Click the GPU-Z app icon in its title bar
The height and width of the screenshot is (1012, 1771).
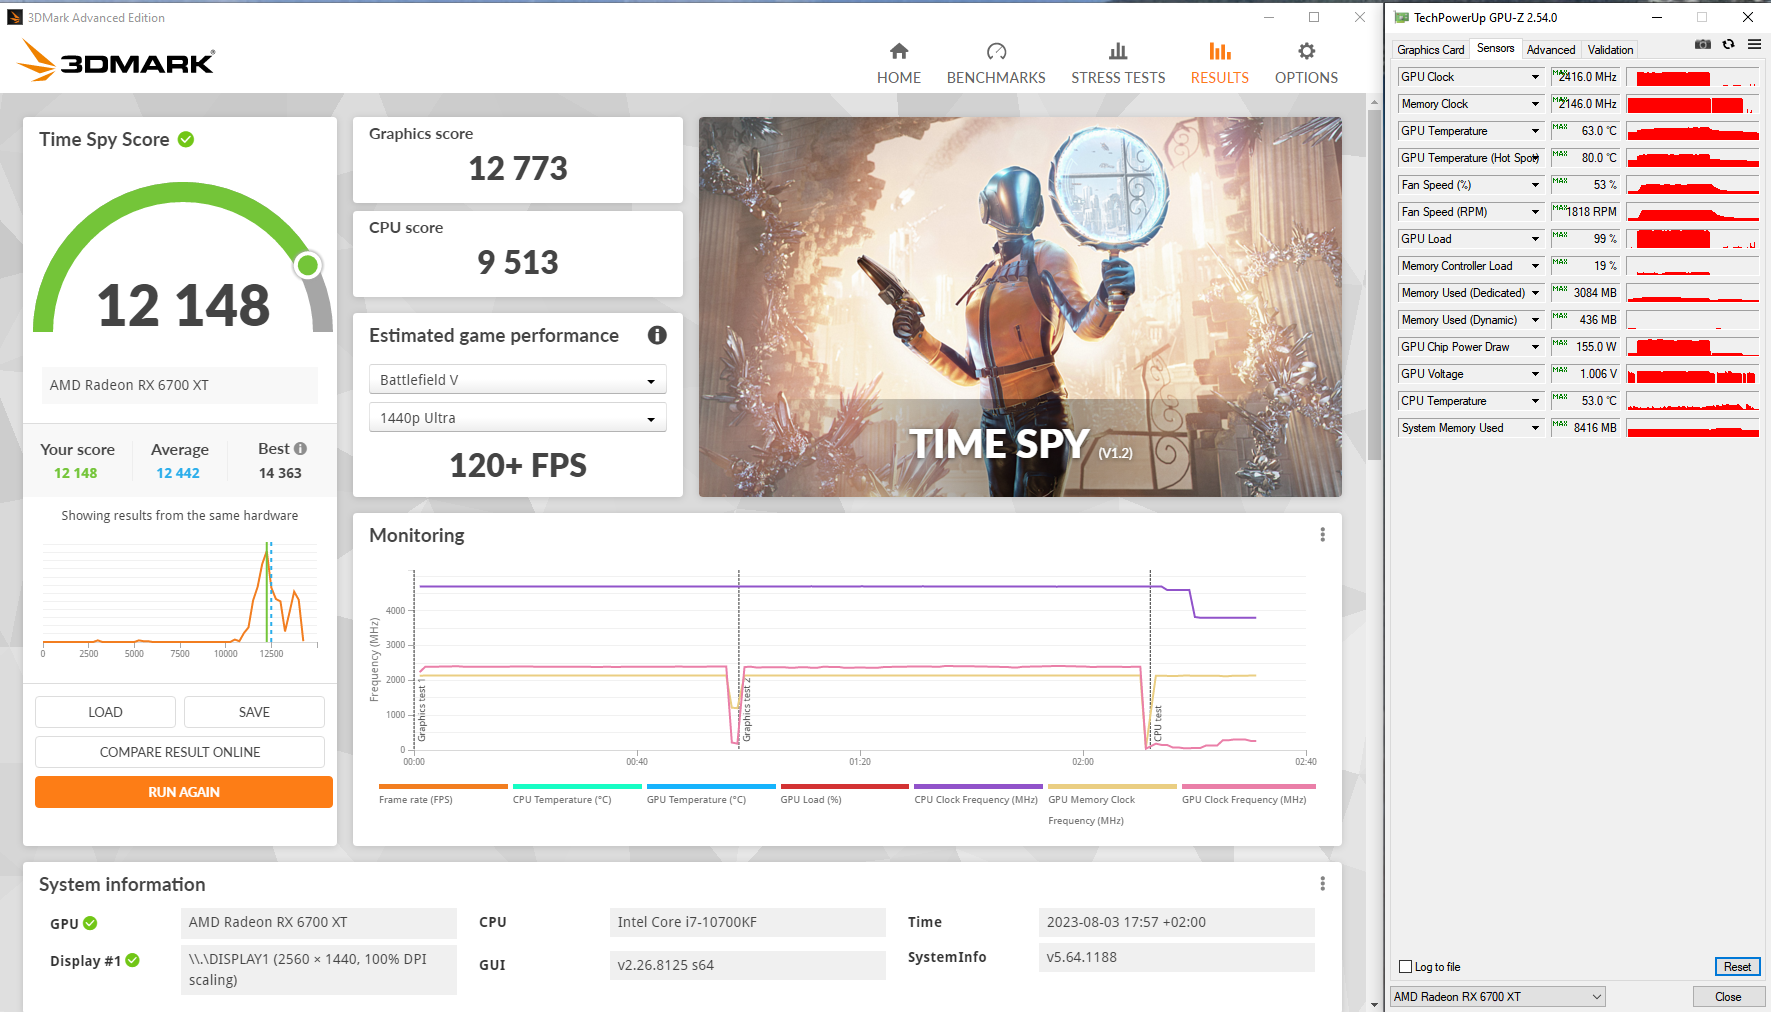1402,17
